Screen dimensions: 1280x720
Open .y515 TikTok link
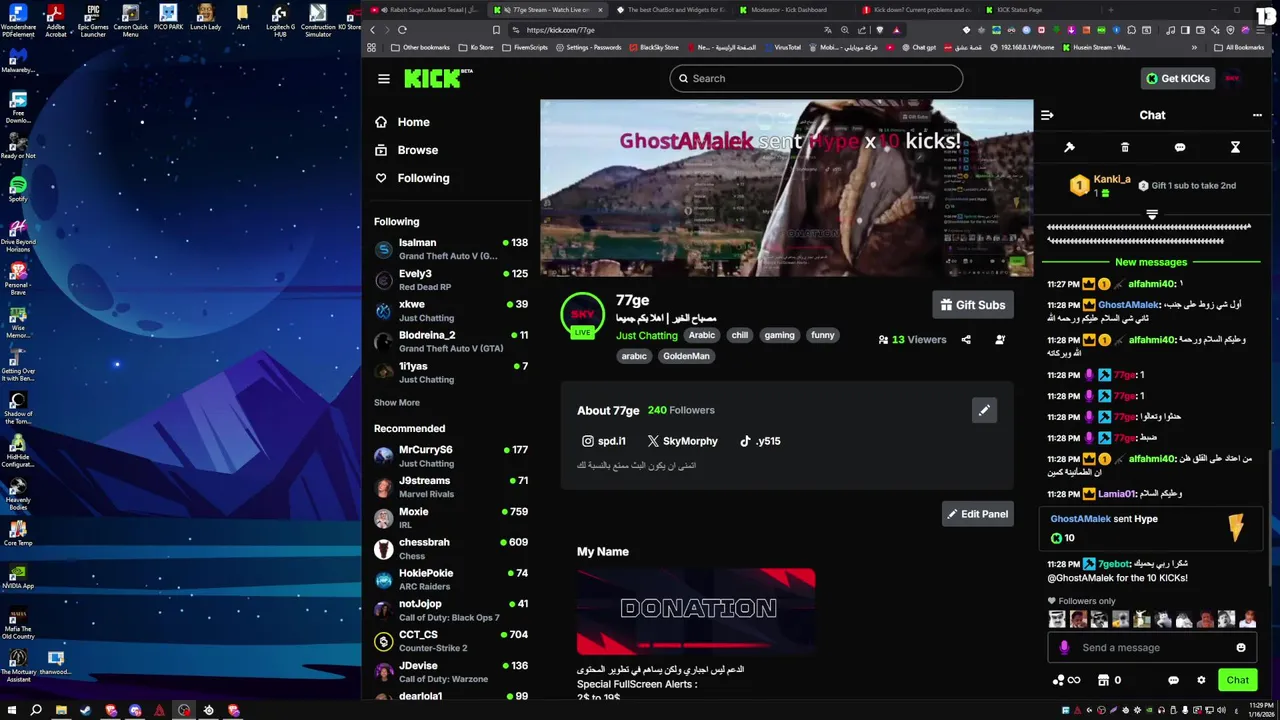click(x=760, y=441)
